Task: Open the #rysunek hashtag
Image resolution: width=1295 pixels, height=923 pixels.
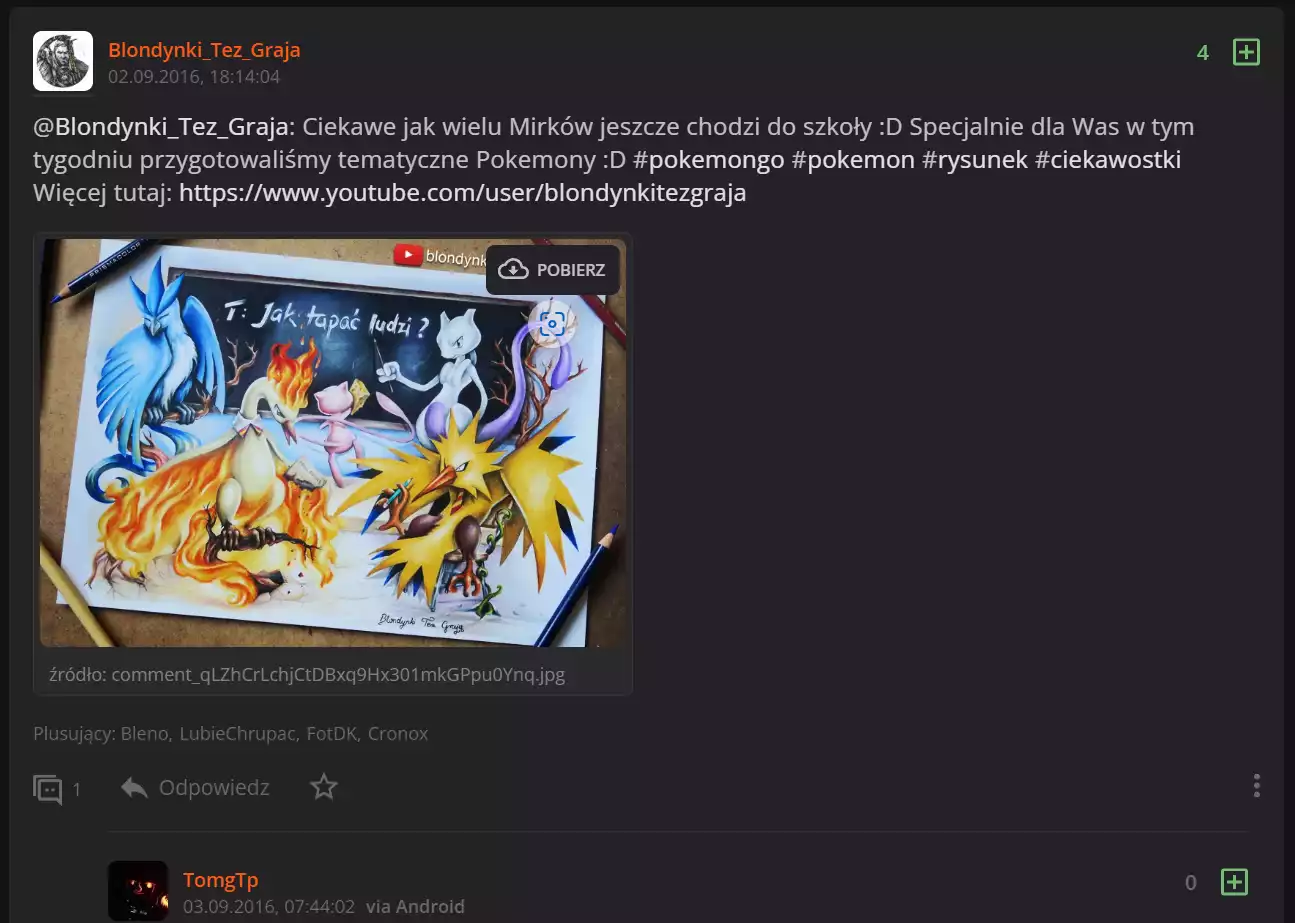Action: click(x=975, y=160)
